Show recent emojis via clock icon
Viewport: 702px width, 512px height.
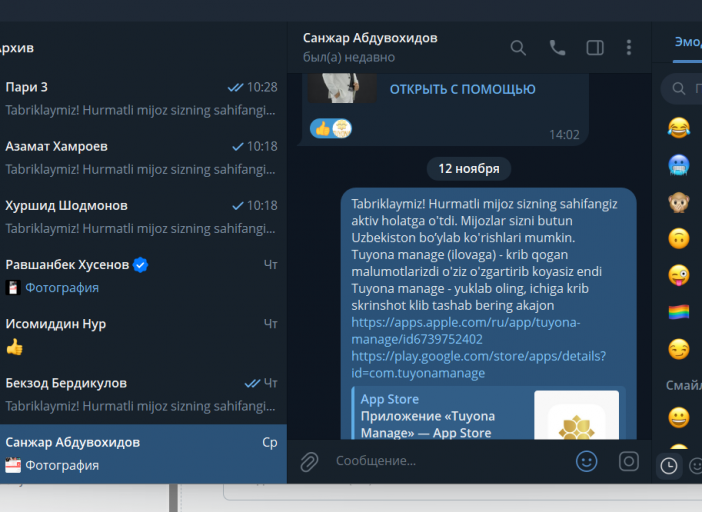(x=669, y=465)
